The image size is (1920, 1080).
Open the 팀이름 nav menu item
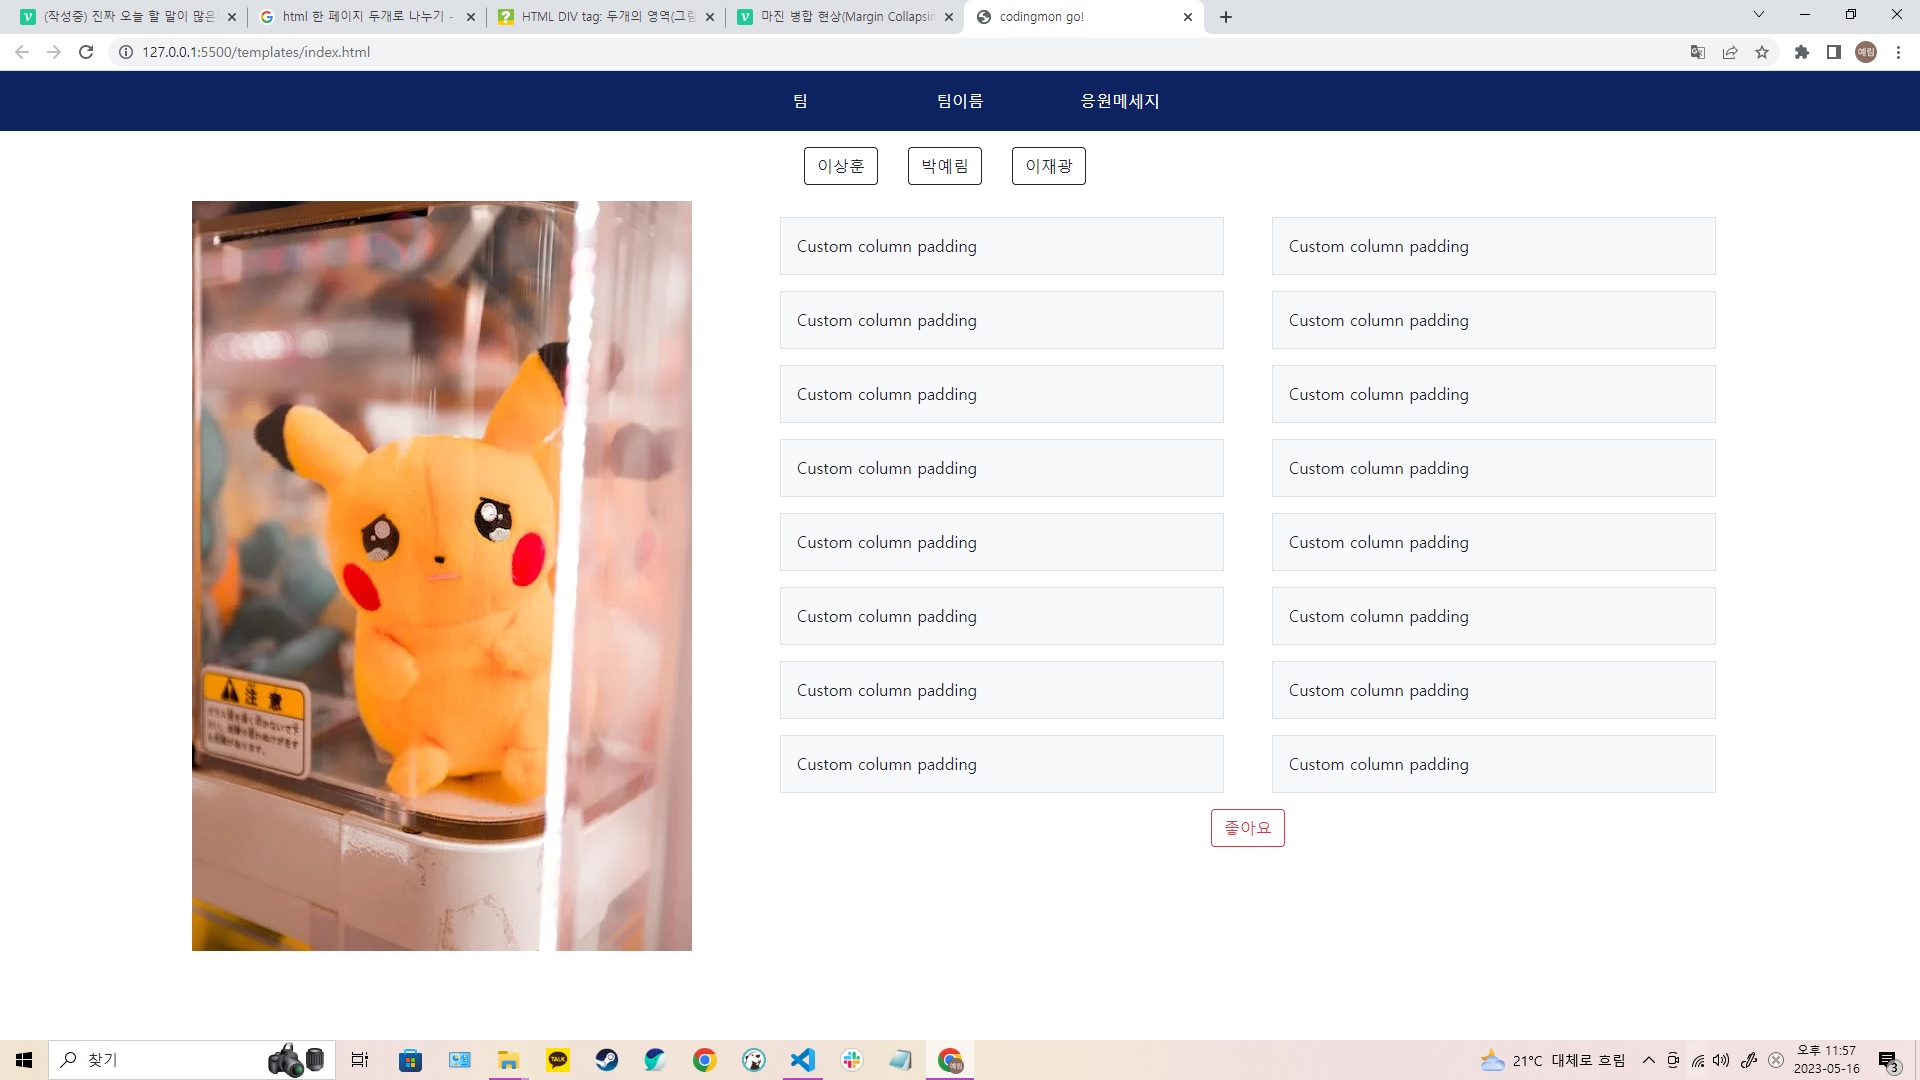point(959,101)
